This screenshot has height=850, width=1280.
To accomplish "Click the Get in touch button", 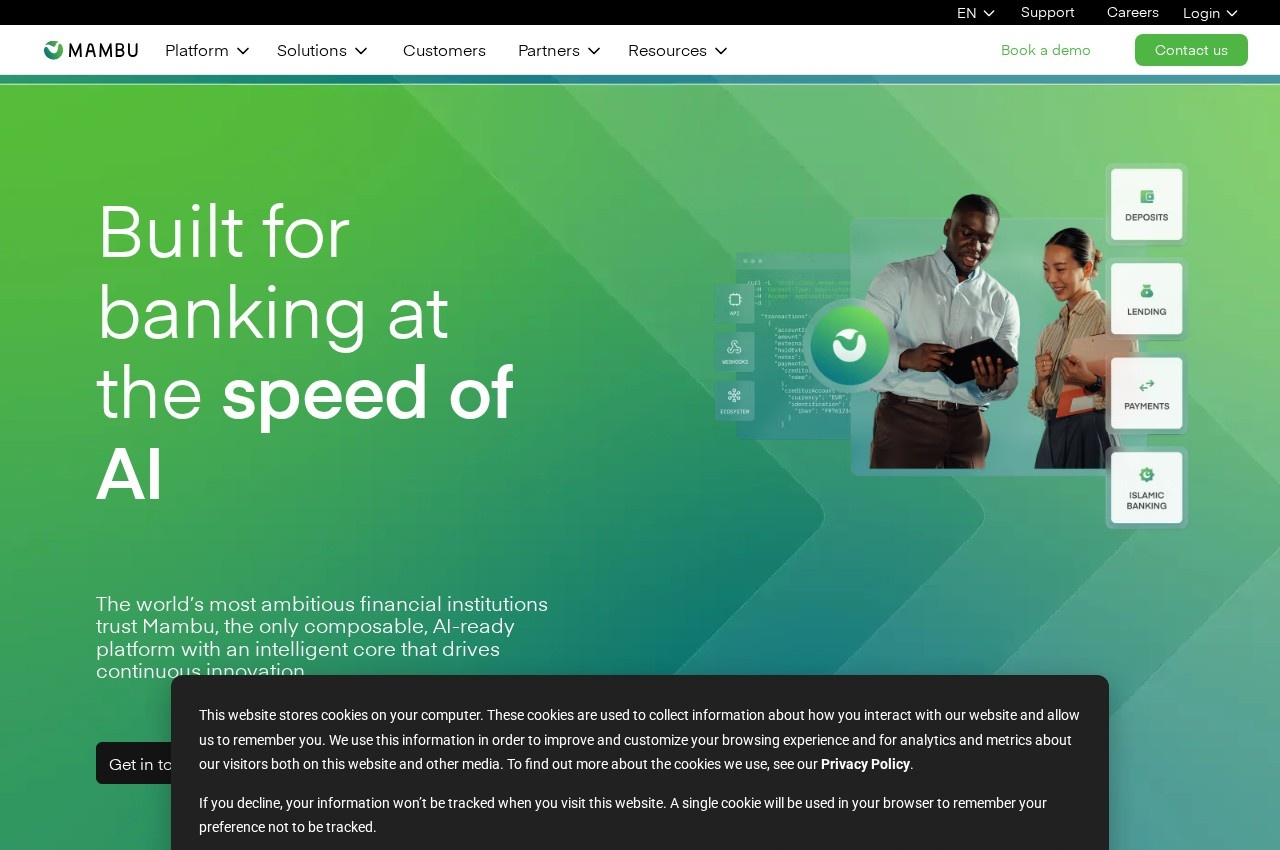I will click(x=134, y=763).
